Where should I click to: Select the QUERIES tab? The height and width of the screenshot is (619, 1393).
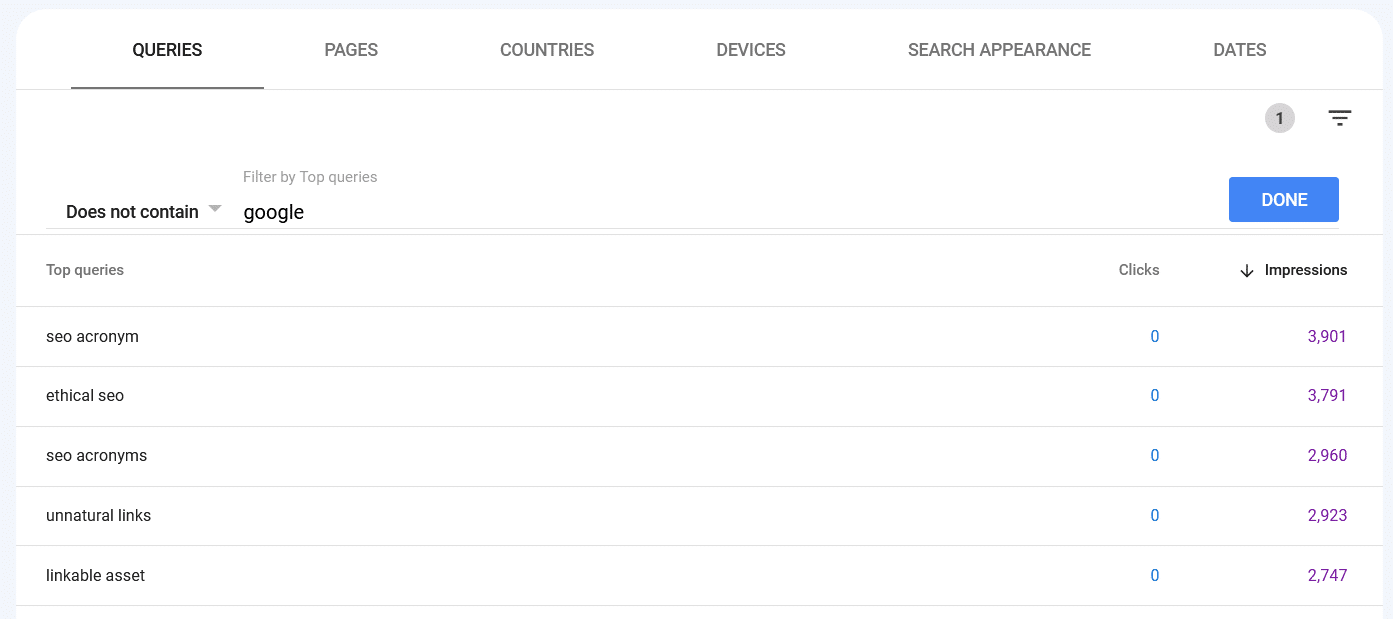click(166, 49)
